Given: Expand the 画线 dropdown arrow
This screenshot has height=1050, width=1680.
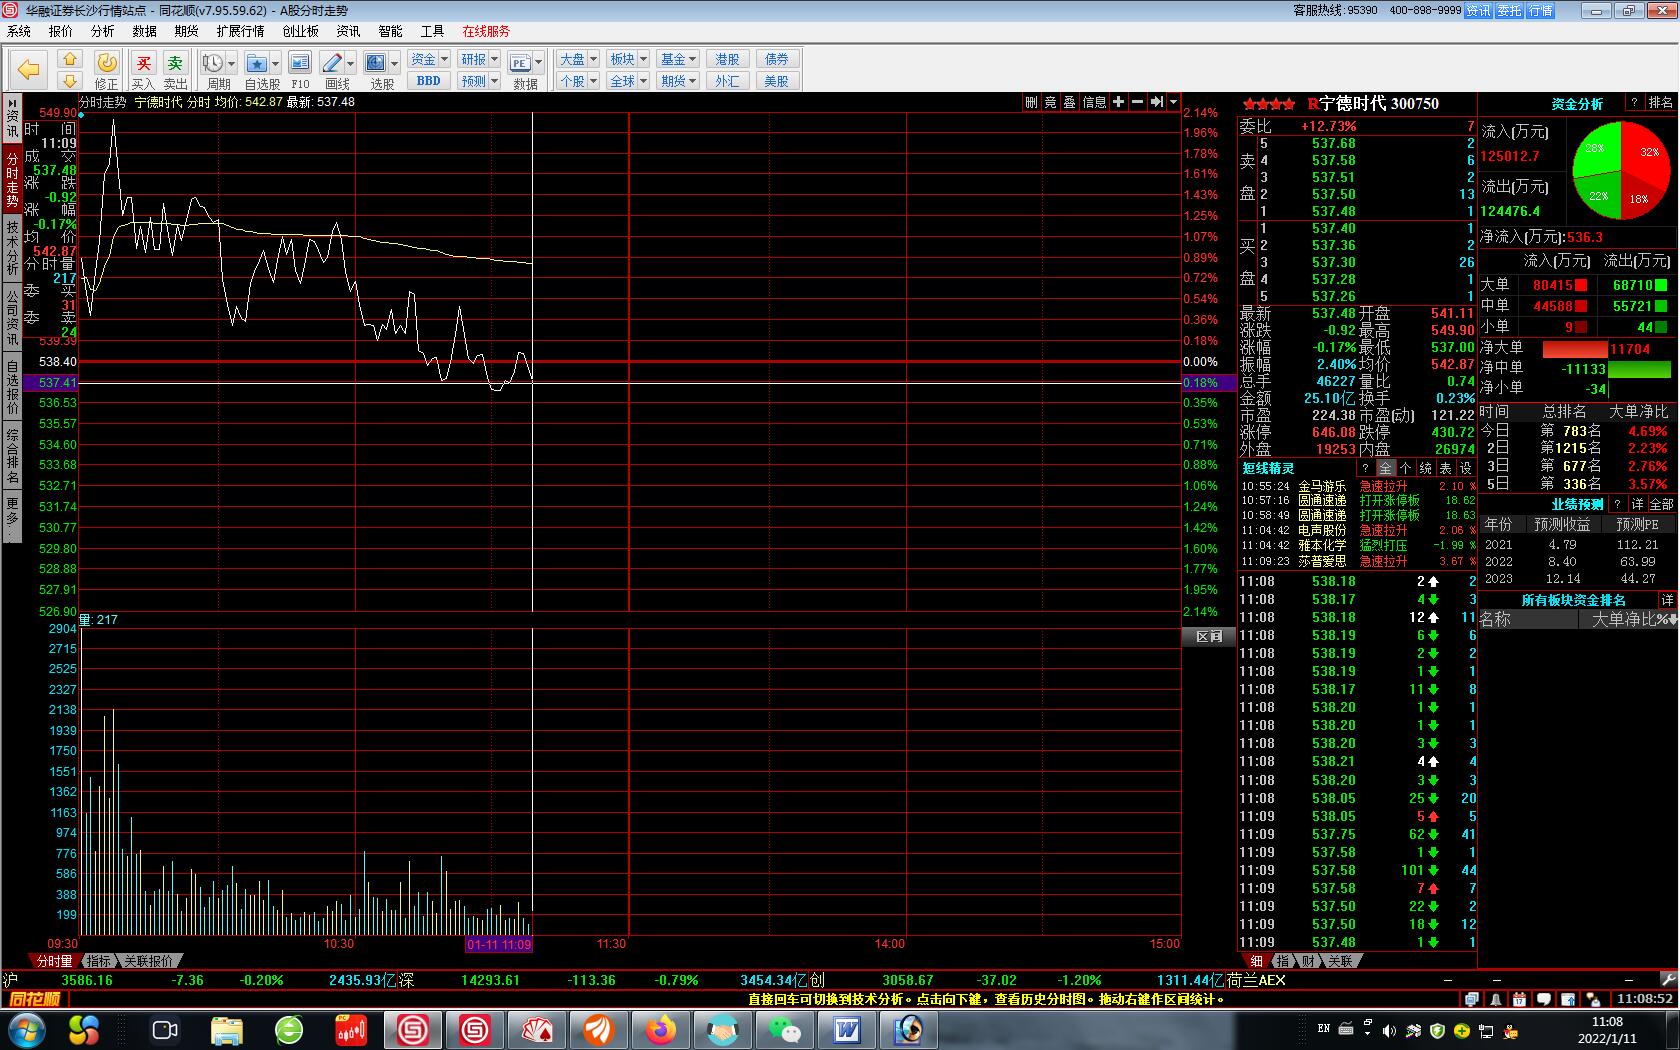Looking at the screenshot, I should [350, 63].
